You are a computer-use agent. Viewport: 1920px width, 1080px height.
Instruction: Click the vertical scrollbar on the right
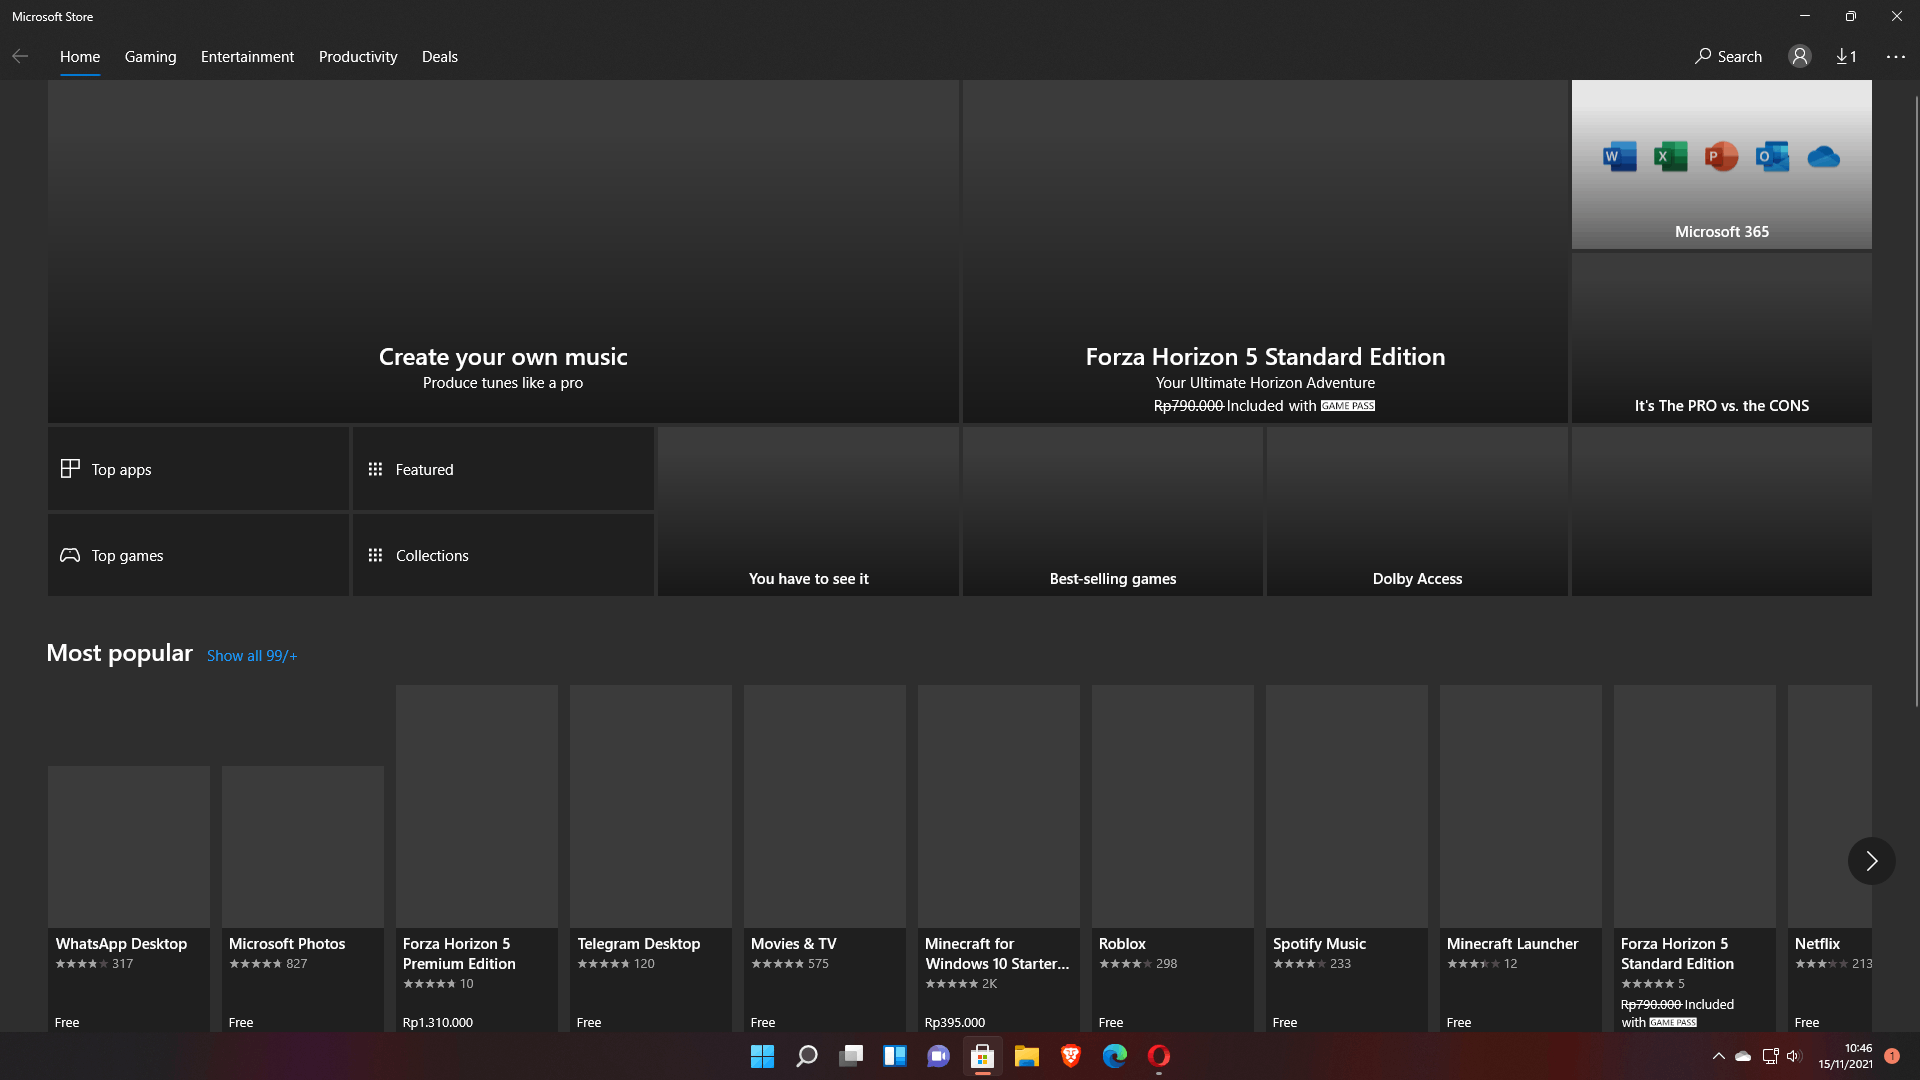pos(1915,400)
